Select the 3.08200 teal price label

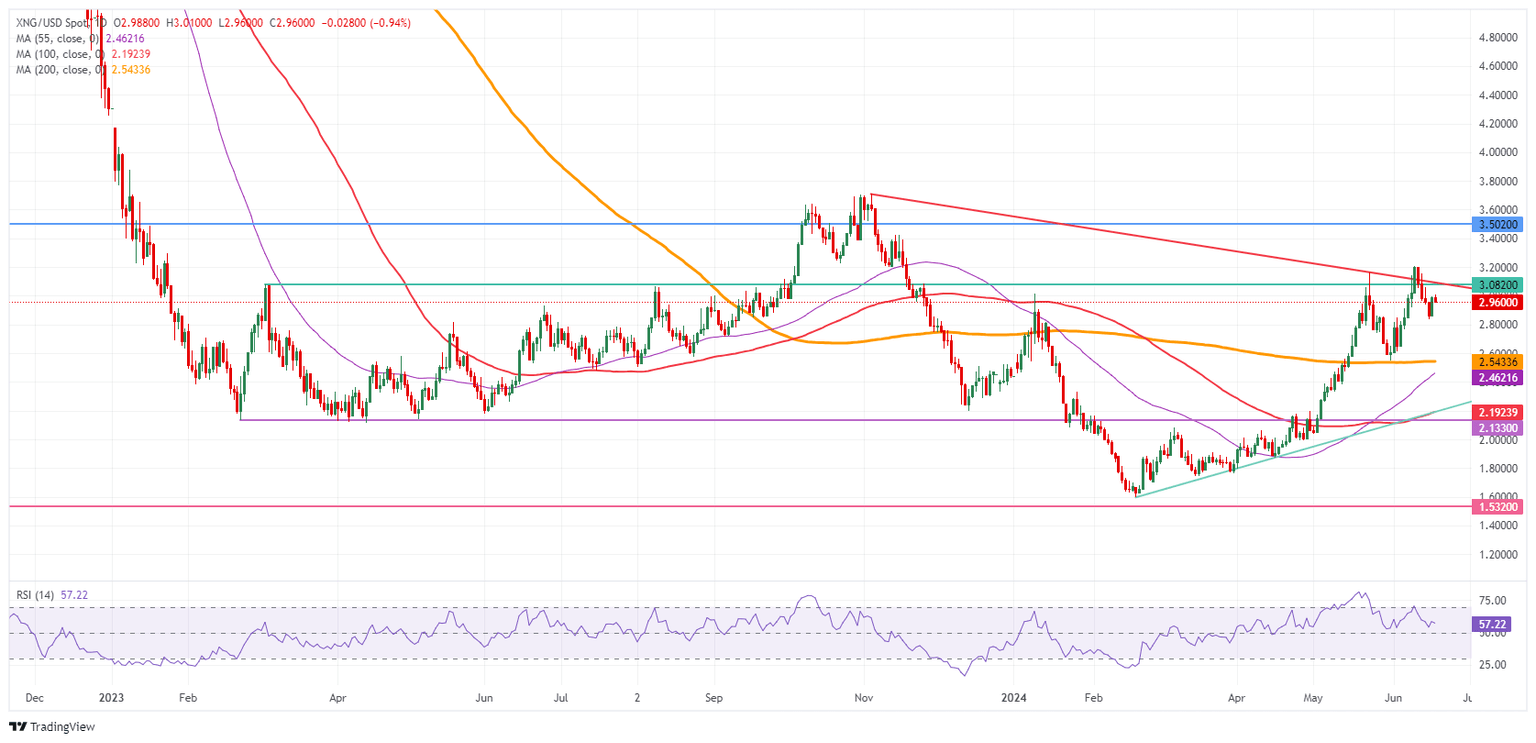pyautogui.click(x=1498, y=283)
